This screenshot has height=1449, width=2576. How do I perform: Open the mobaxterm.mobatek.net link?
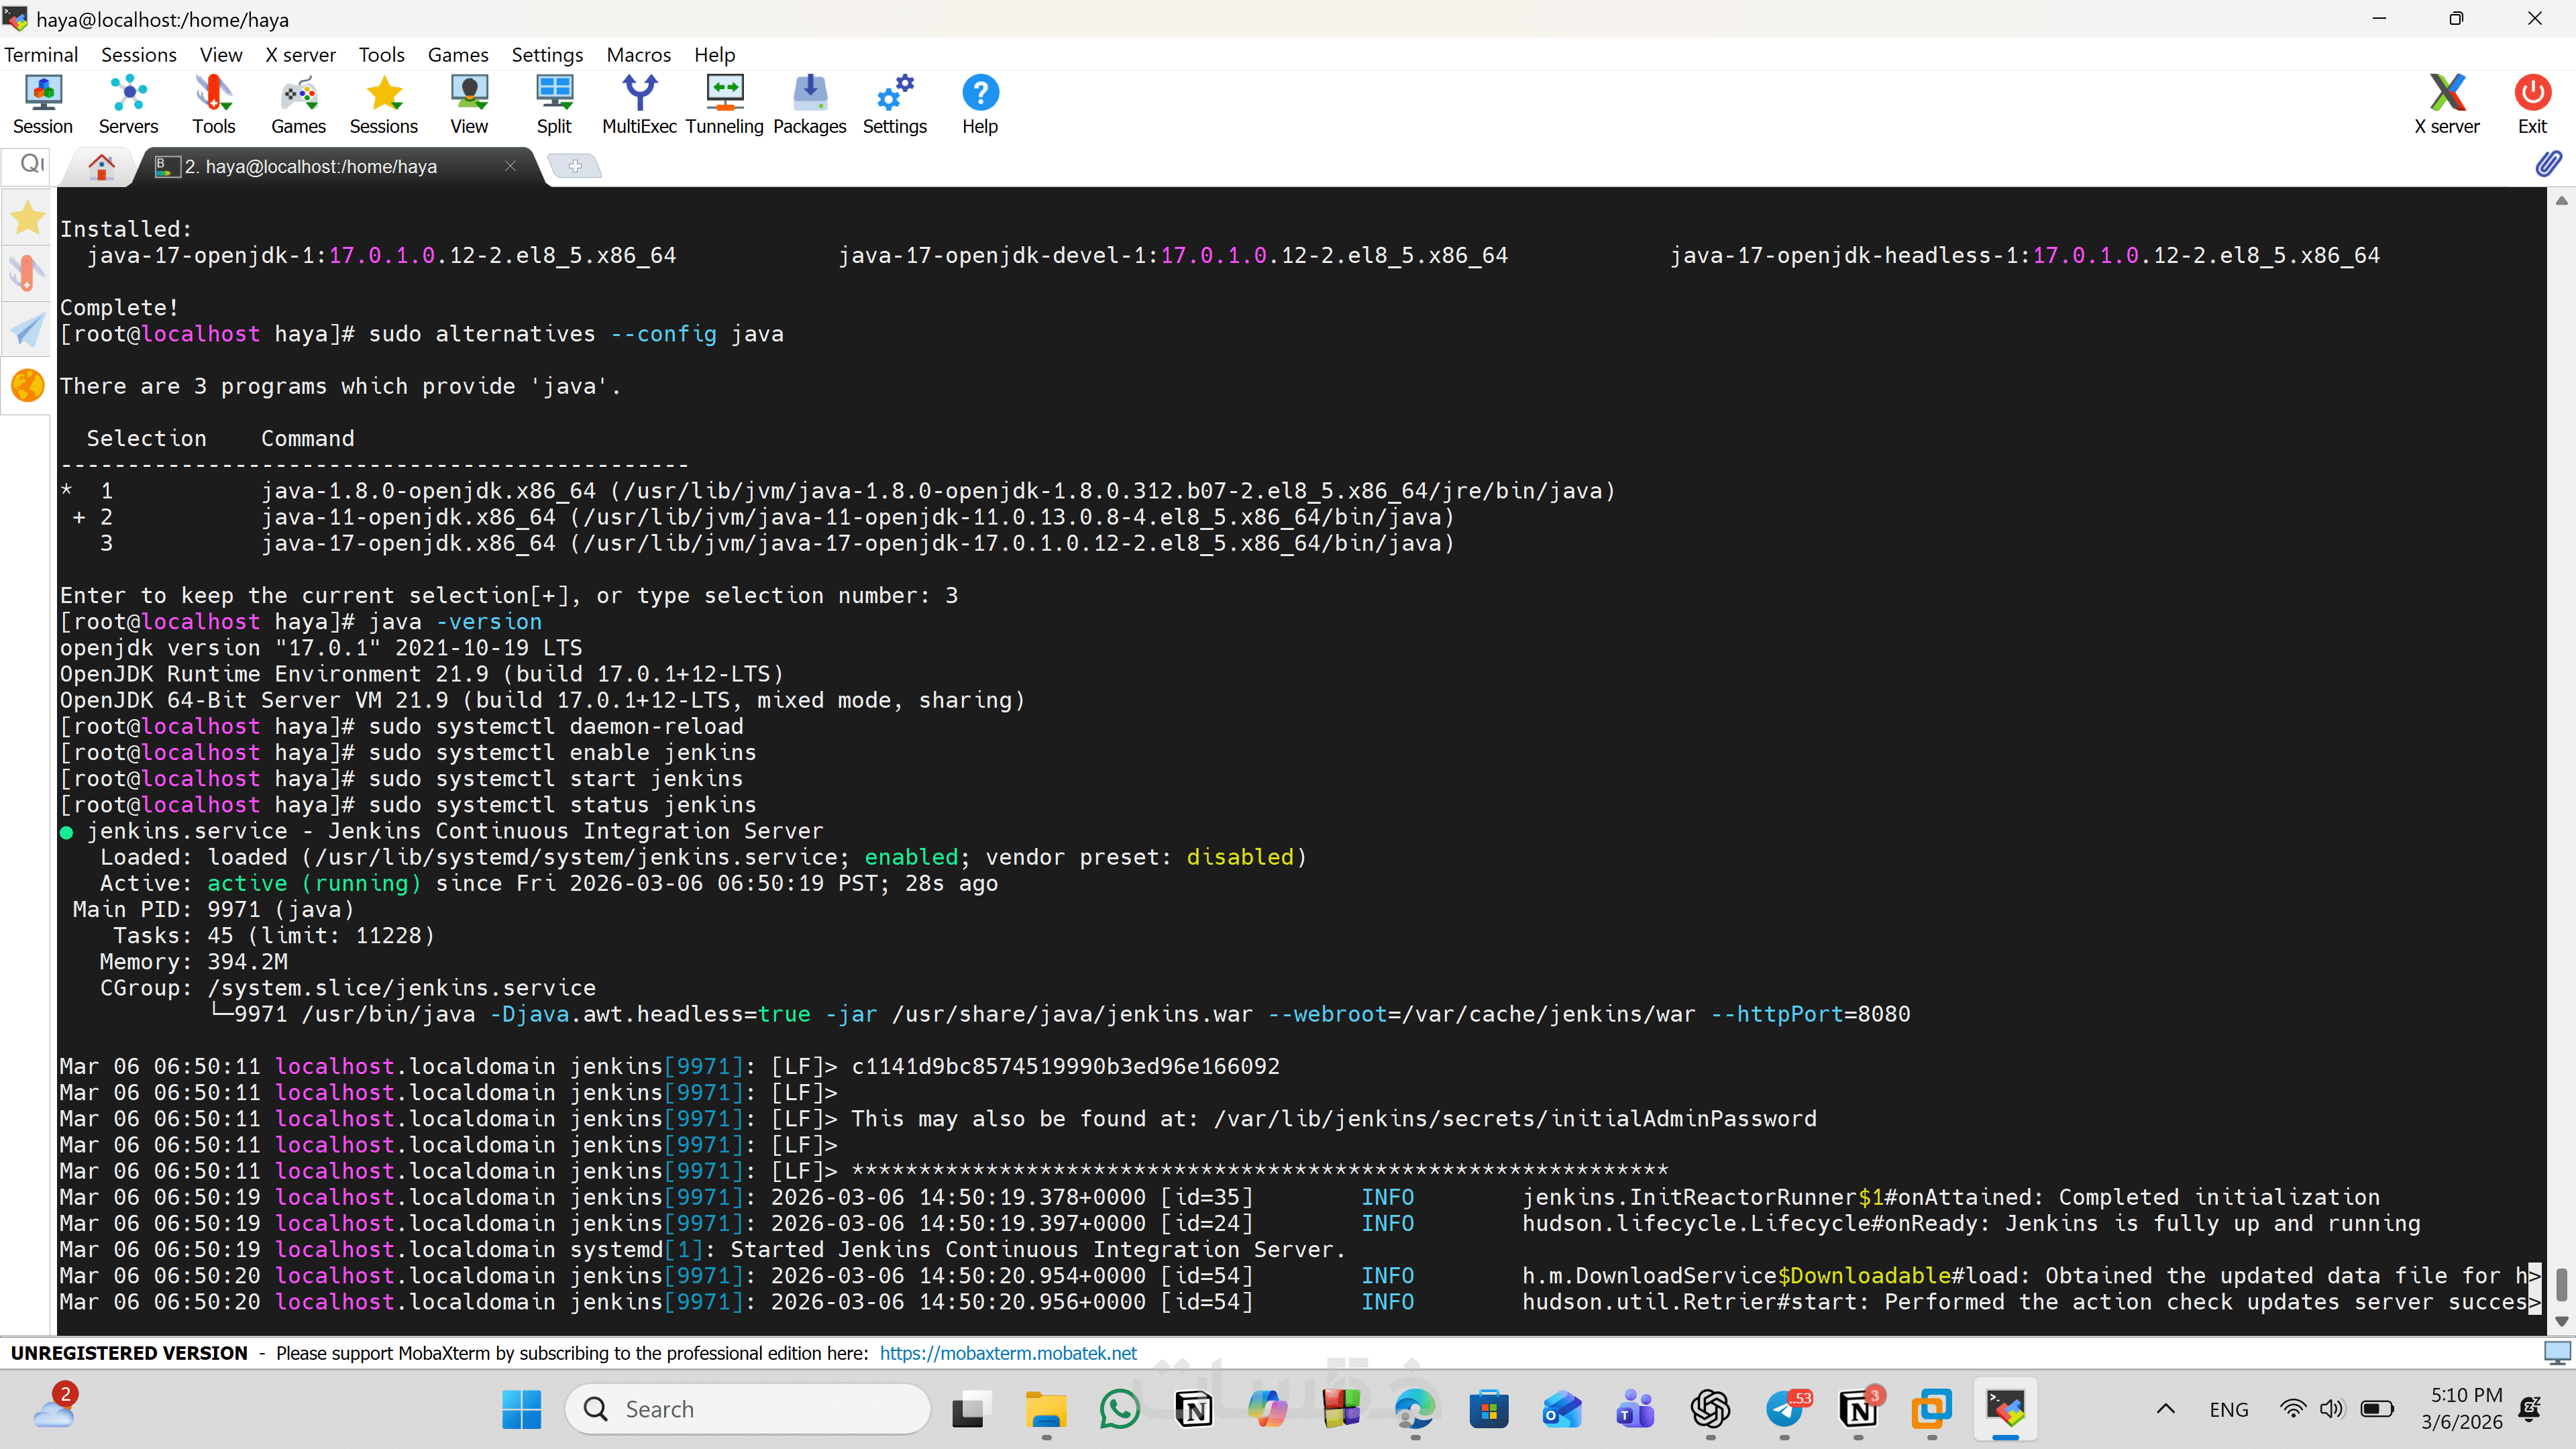click(x=1007, y=1353)
